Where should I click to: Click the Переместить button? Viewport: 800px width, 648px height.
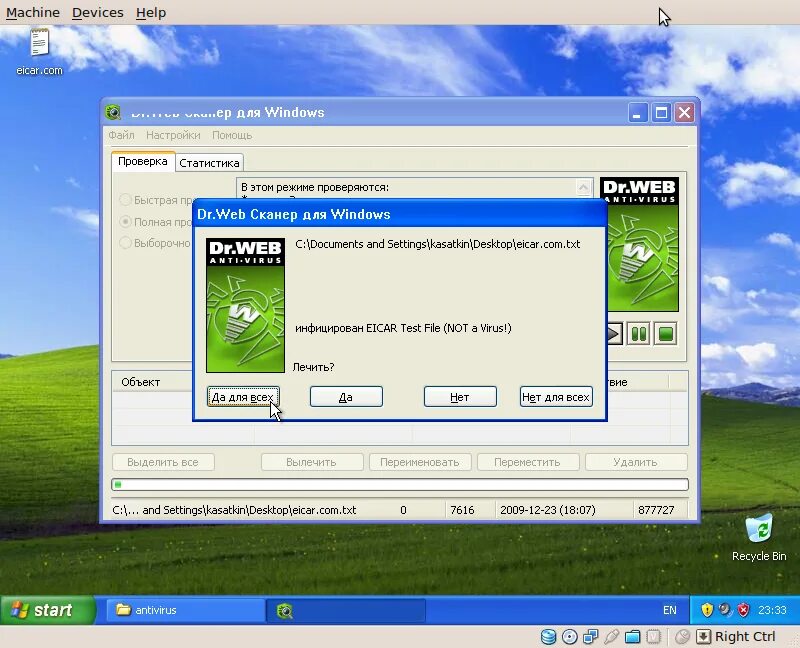[x=527, y=462]
